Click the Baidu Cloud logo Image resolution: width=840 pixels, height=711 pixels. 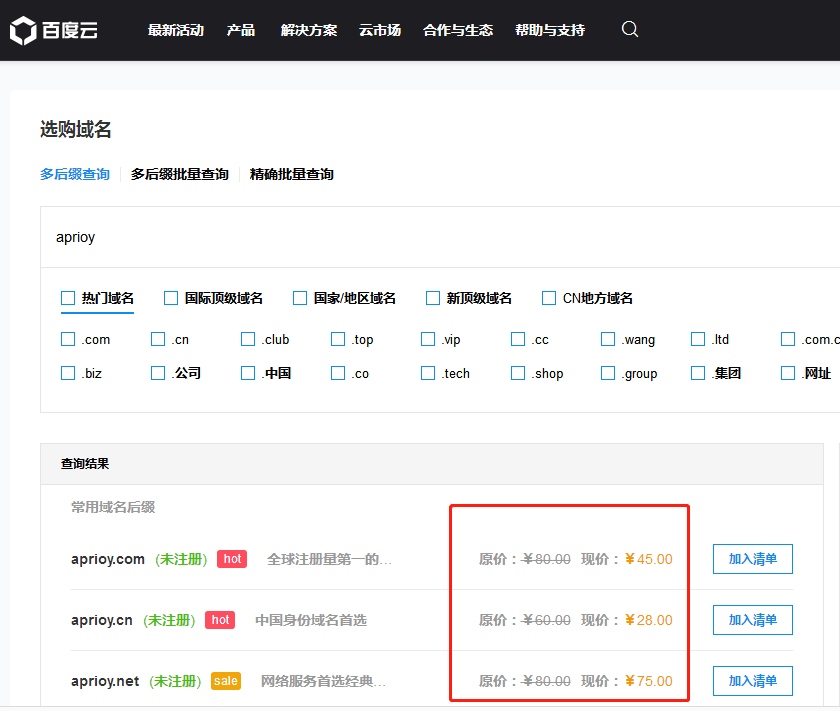point(54,31)
